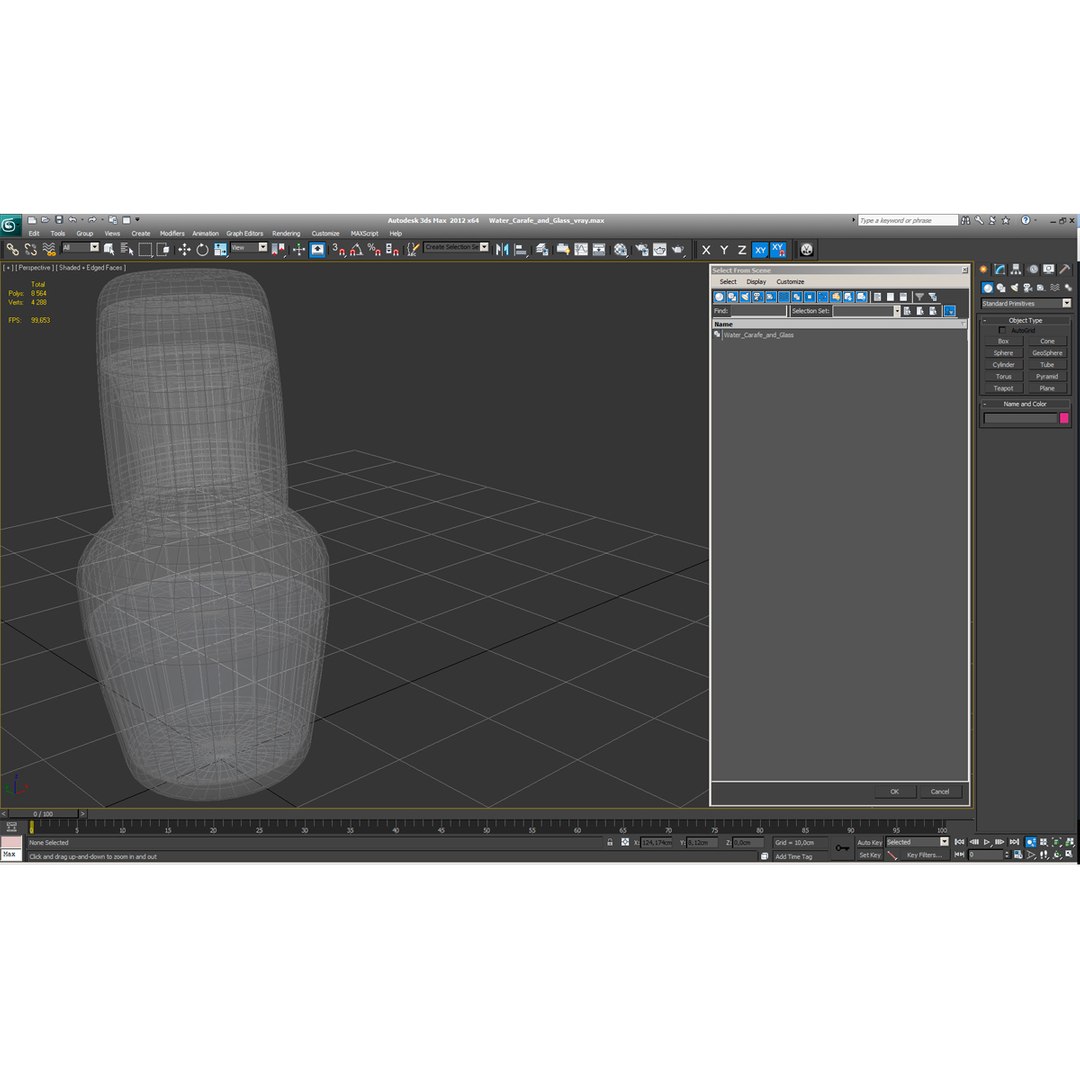Viewport: 1080px width, 1080px height.
Task: Open the quick access toolbar dropdown arrow
Action: click(137, 220)
